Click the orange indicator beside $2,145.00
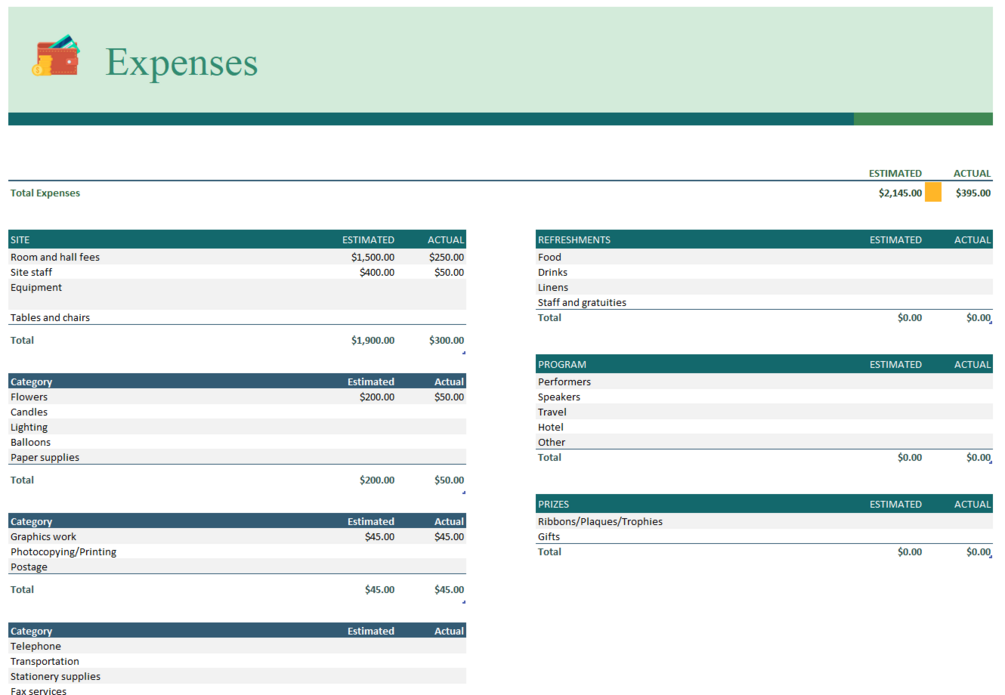Viewport: 1005px width, 695px height. click(933, 192)
